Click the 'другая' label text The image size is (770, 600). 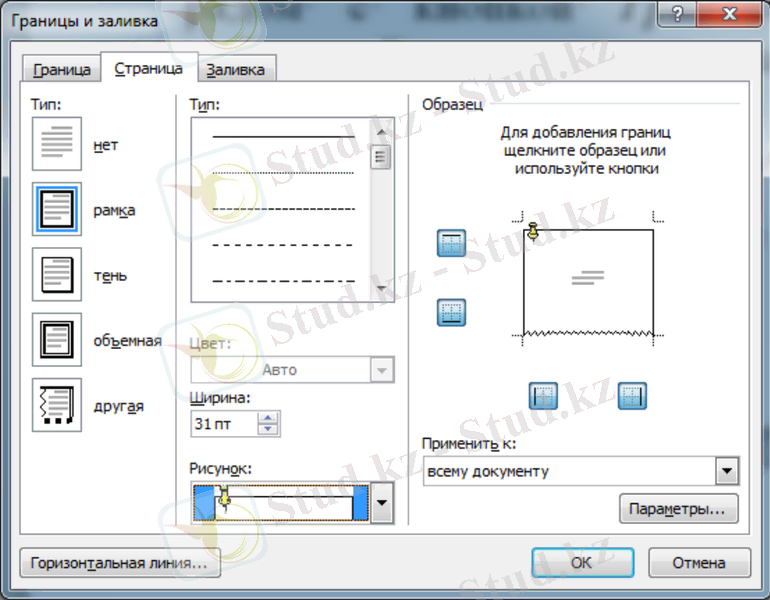point(119,407)
